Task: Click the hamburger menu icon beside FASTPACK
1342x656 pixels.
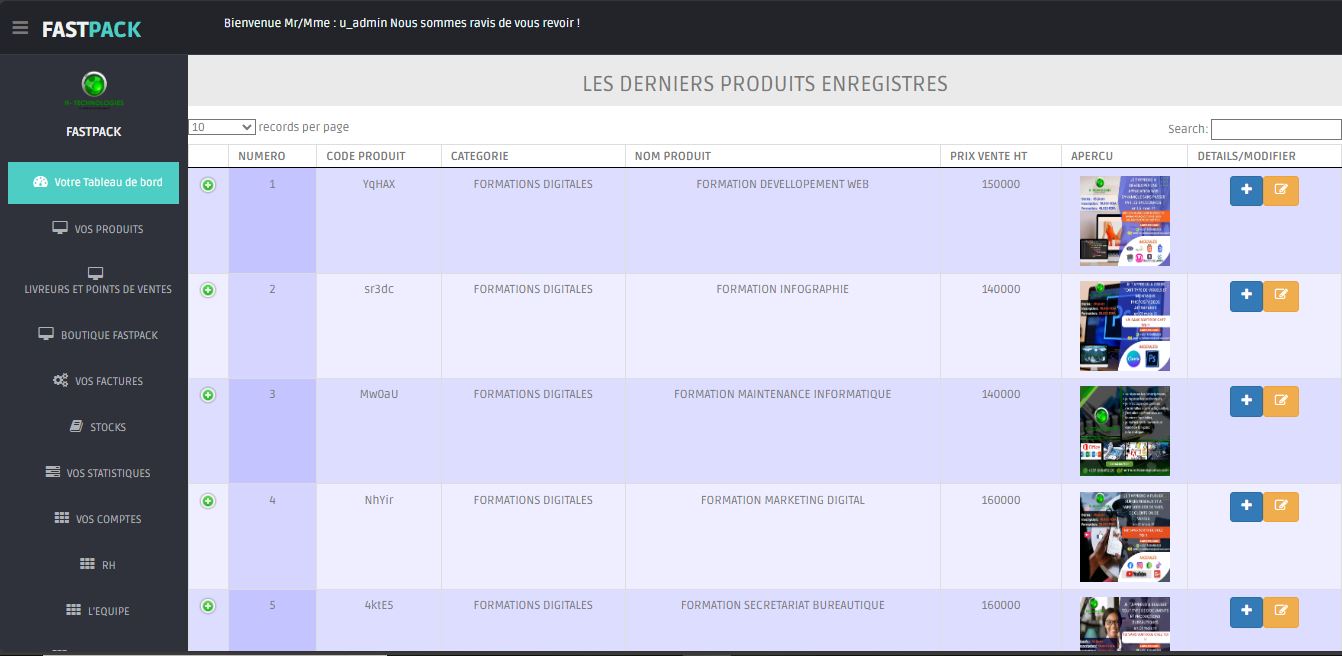Action: tap(20, 28)
